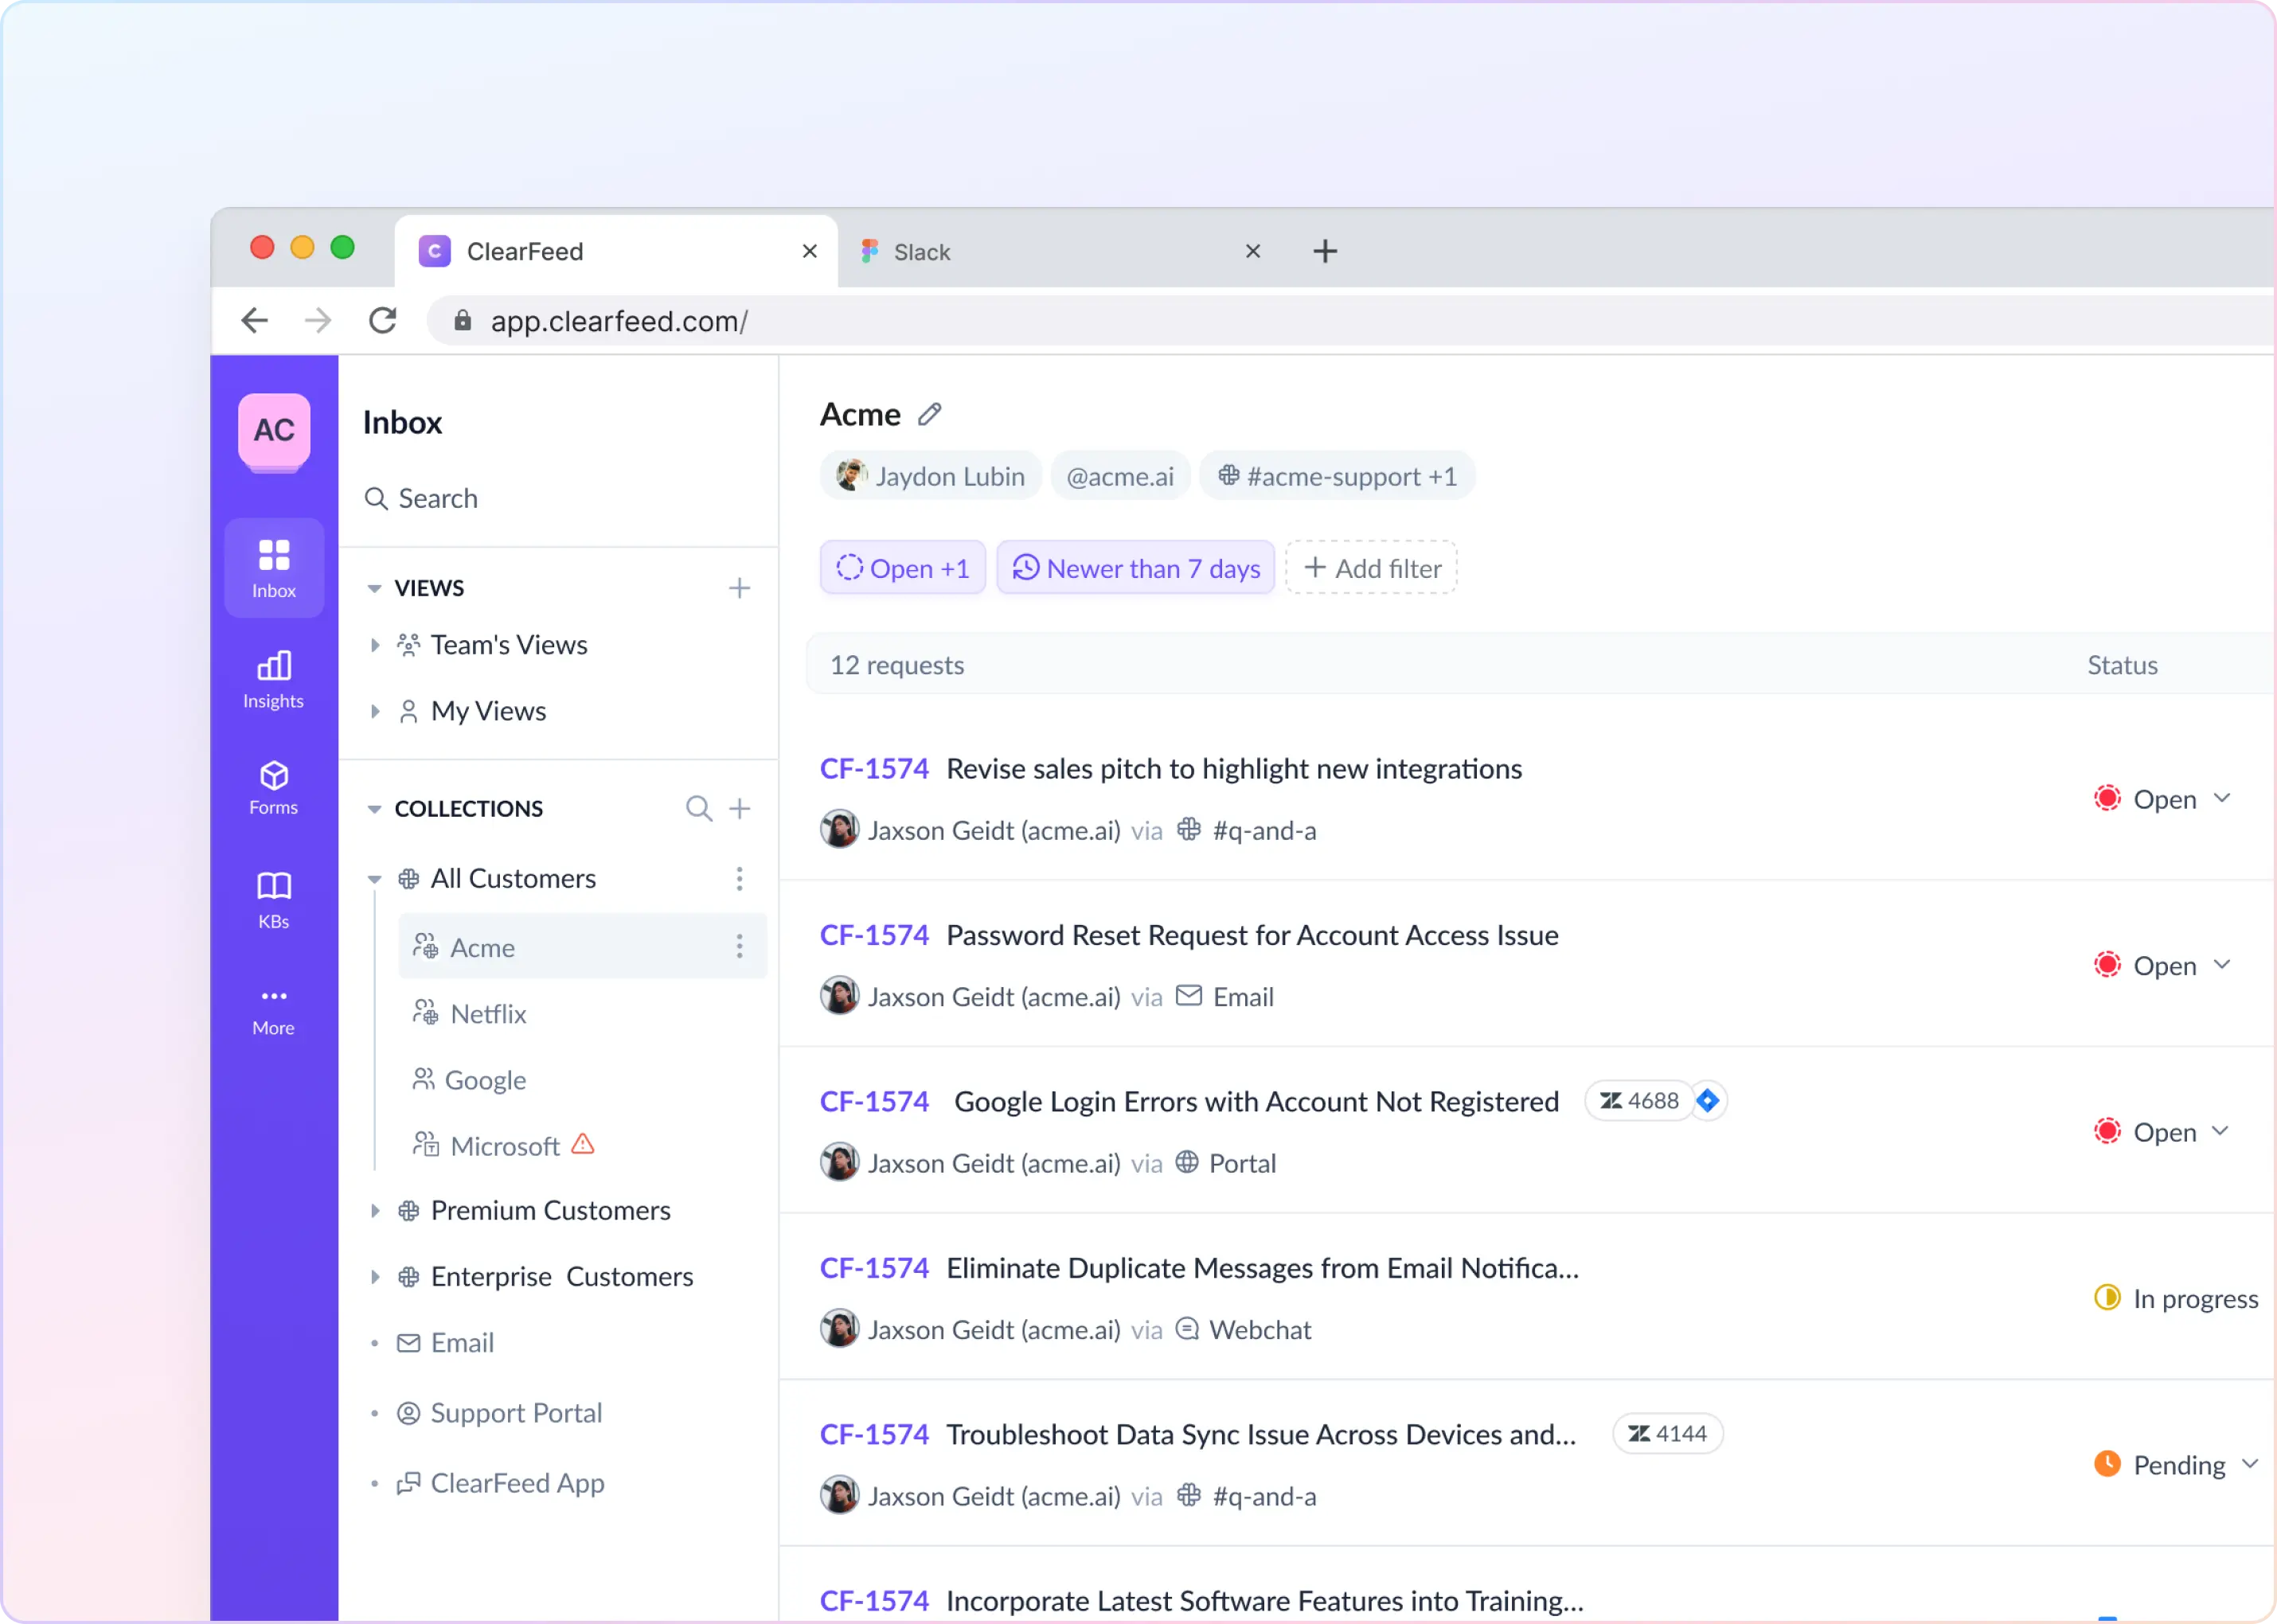Expand Team's Views
The height and width of the screenshot is (1624, 2277).
[375, 645]
